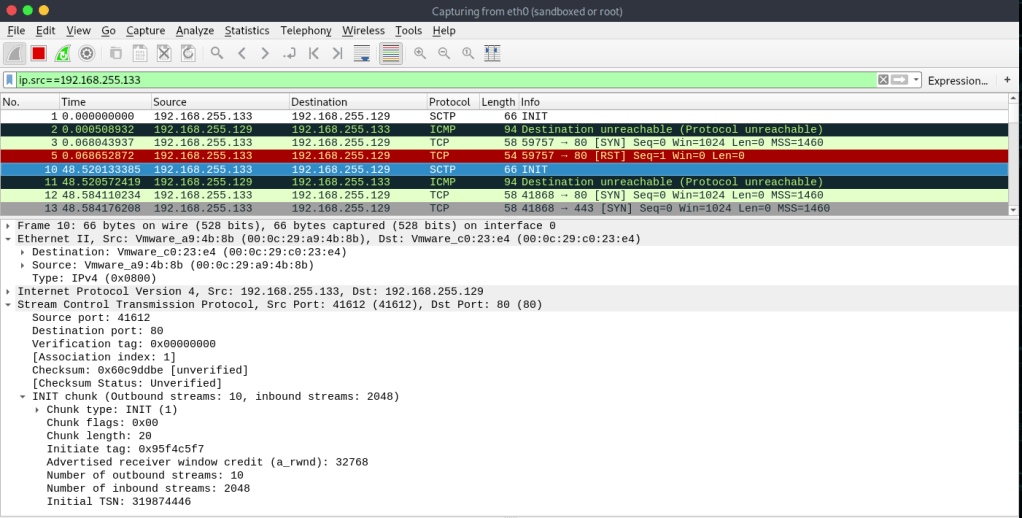Add a filter button with plus

[x=1007, y=80]
